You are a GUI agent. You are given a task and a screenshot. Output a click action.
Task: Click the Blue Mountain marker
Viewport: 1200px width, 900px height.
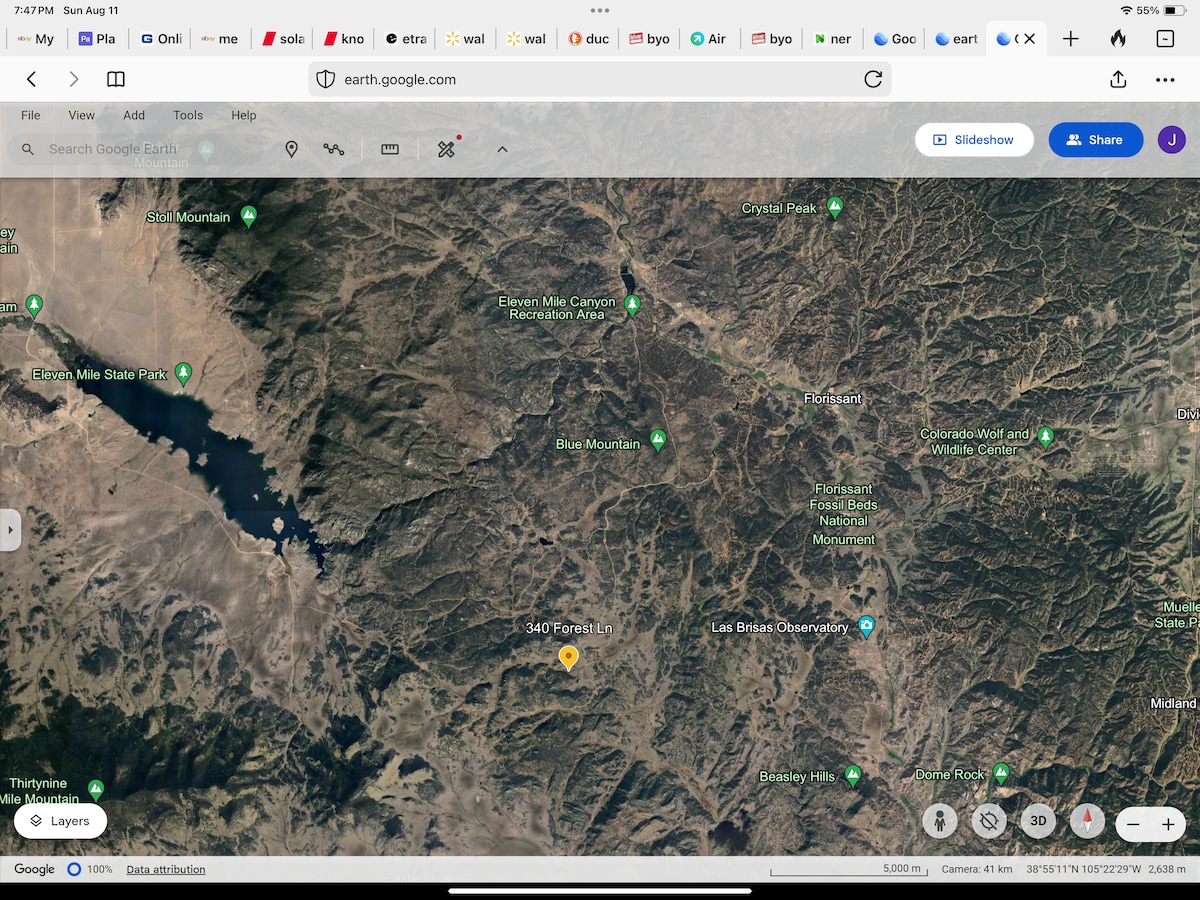[658, 441]
